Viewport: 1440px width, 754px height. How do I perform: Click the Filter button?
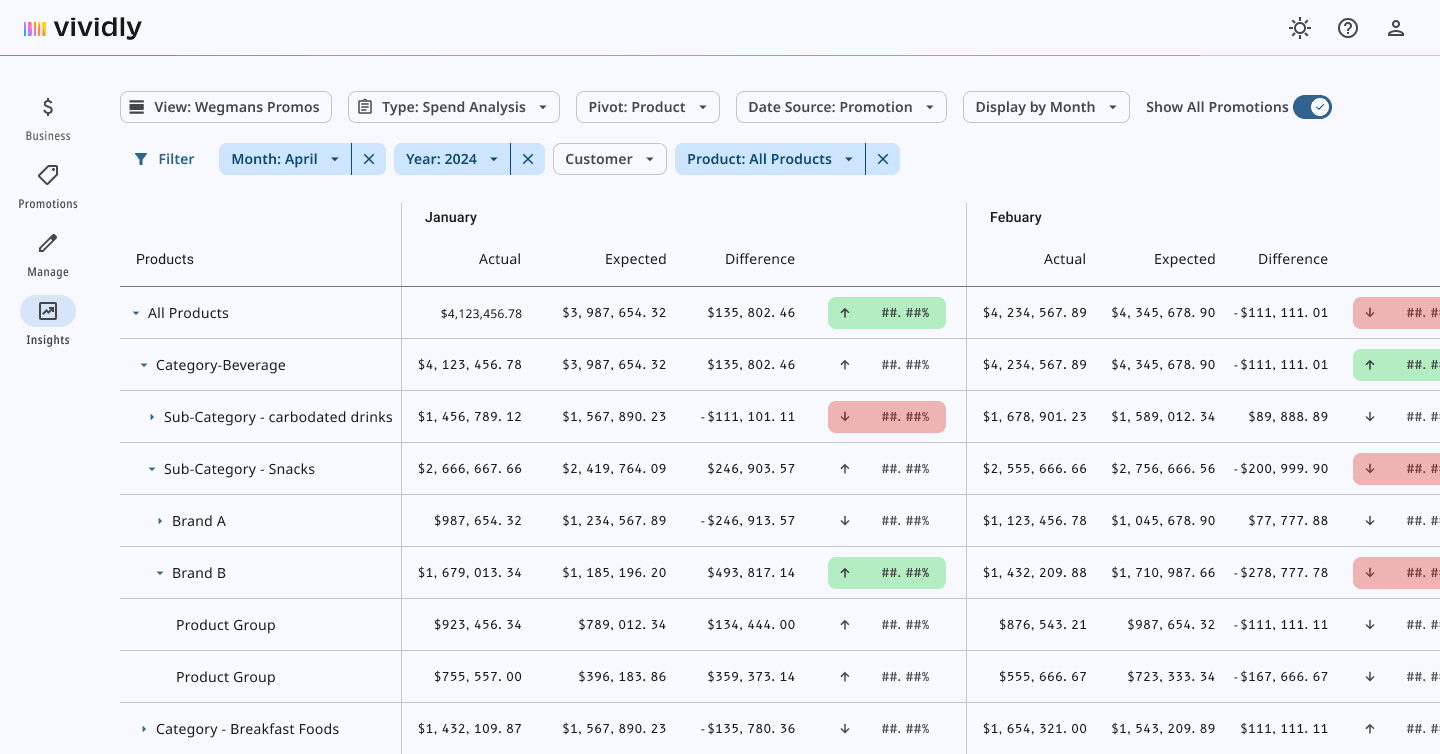pos(164,159)
